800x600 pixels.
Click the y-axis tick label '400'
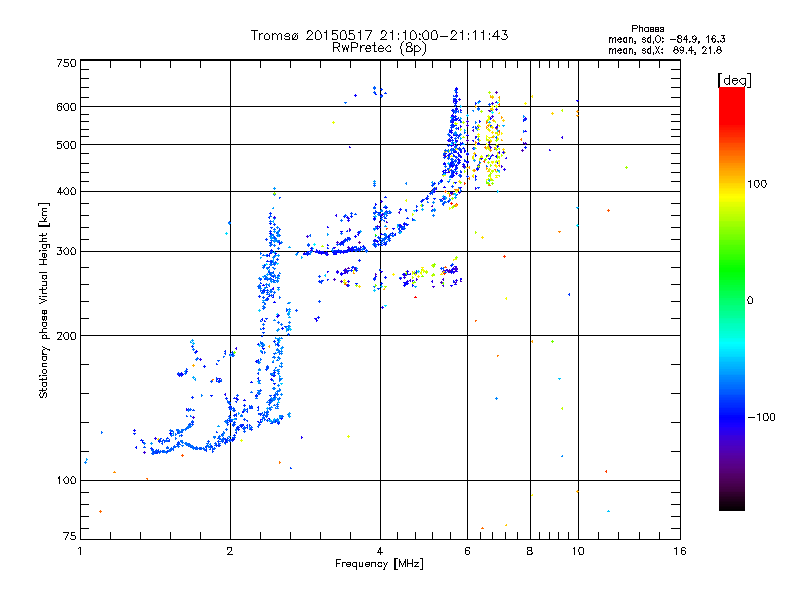pos(67,191)
